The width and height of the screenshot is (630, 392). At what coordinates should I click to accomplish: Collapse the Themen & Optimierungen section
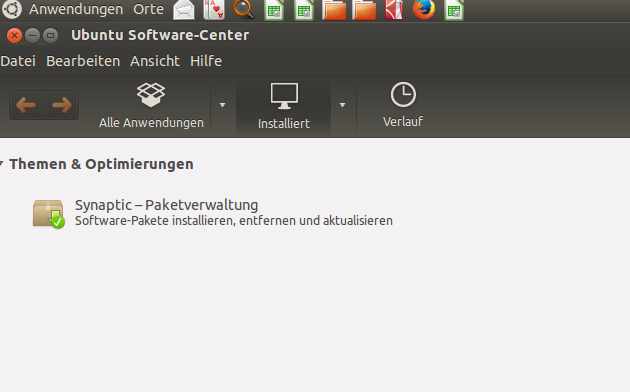2,163
